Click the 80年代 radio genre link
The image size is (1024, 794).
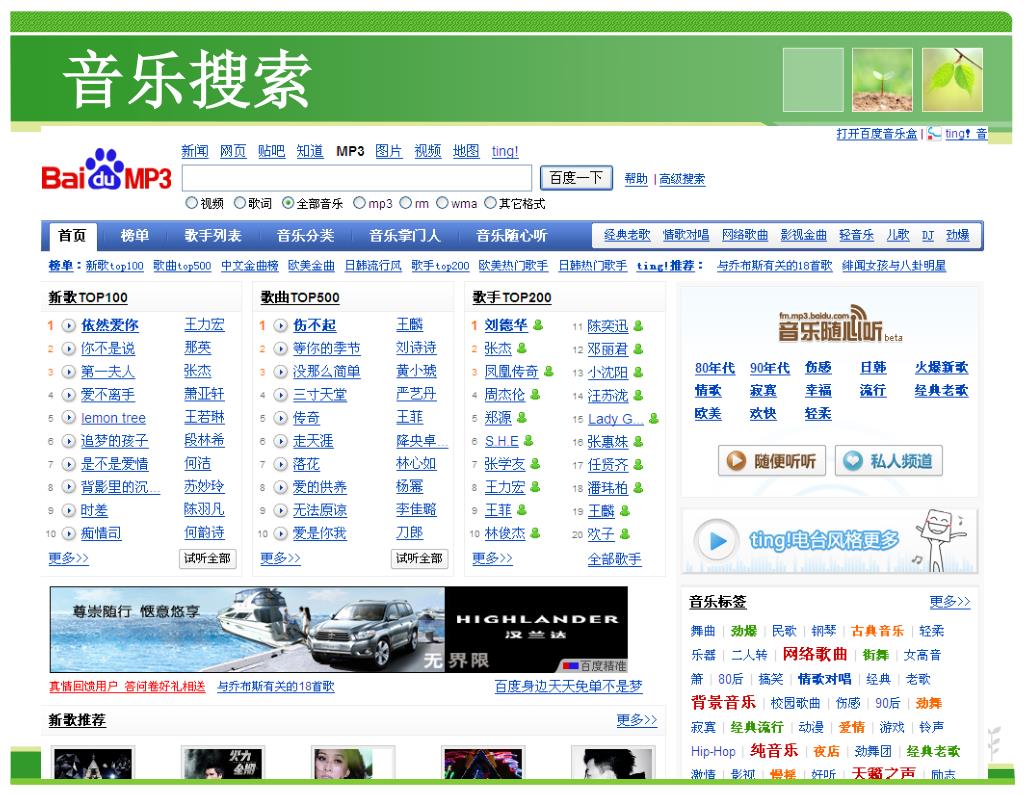pyautogui.click(x=715, y=368)
